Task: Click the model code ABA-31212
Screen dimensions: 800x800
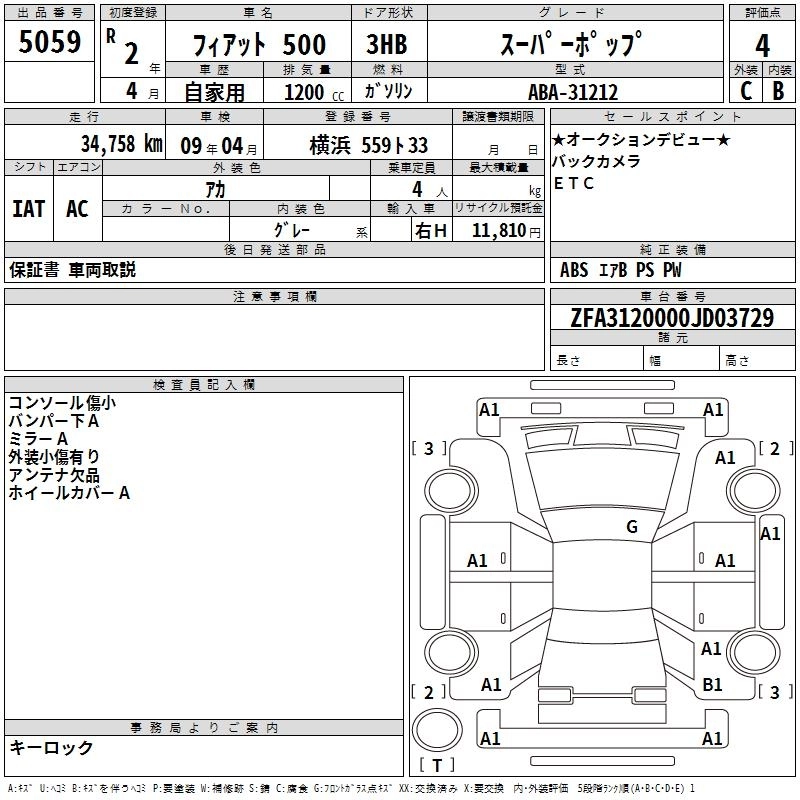Action: tap(573, 92)
